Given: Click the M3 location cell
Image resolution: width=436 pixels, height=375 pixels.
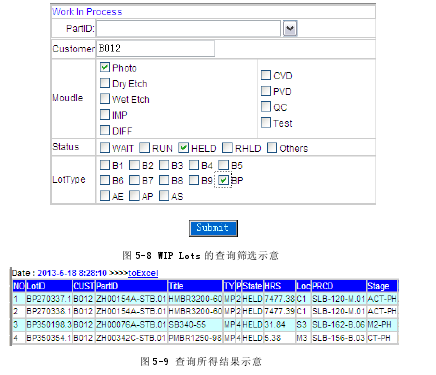Looking at the screenshot, I should (303, 338).
